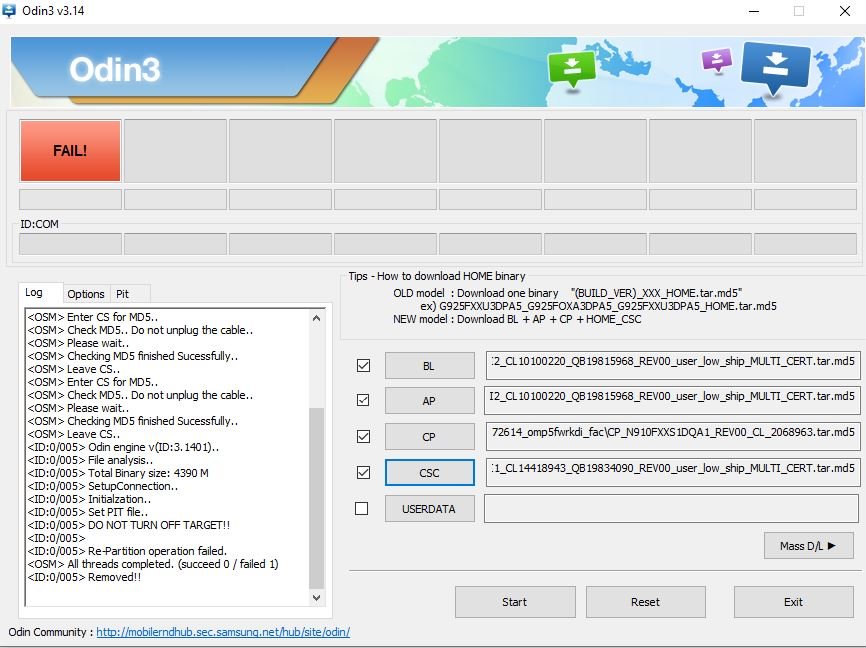This screenshot has height=648, width=866.
Task: Click log line 'Odin engine v(ID:3.1401)..'
Action: [x=123, y=447]
